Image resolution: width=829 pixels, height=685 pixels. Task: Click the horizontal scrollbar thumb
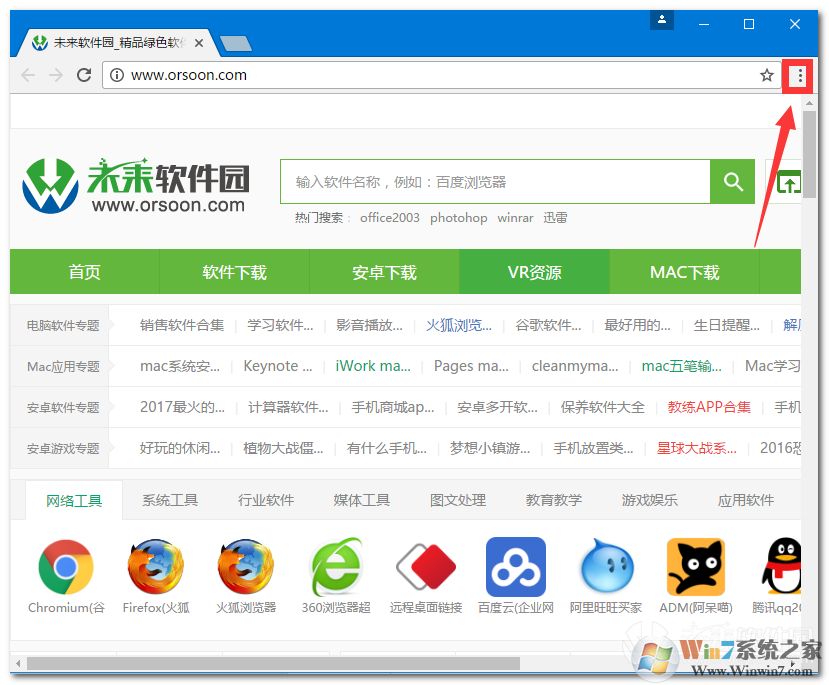click(x=273, y=663)
